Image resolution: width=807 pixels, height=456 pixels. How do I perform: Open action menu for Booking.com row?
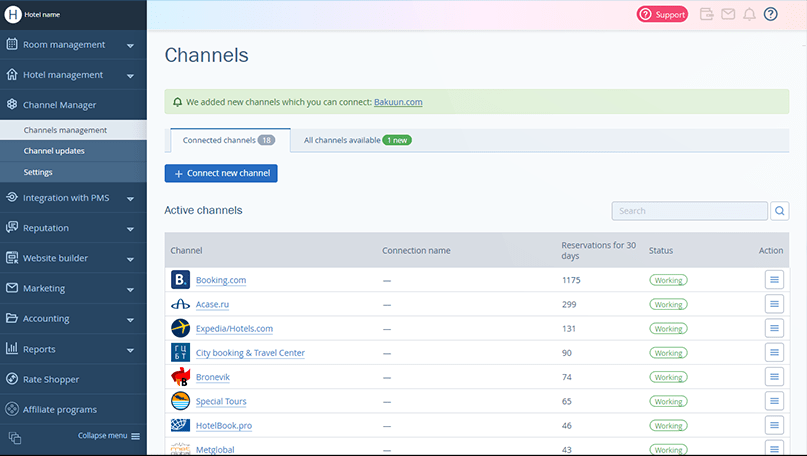[x=774, y=280]
